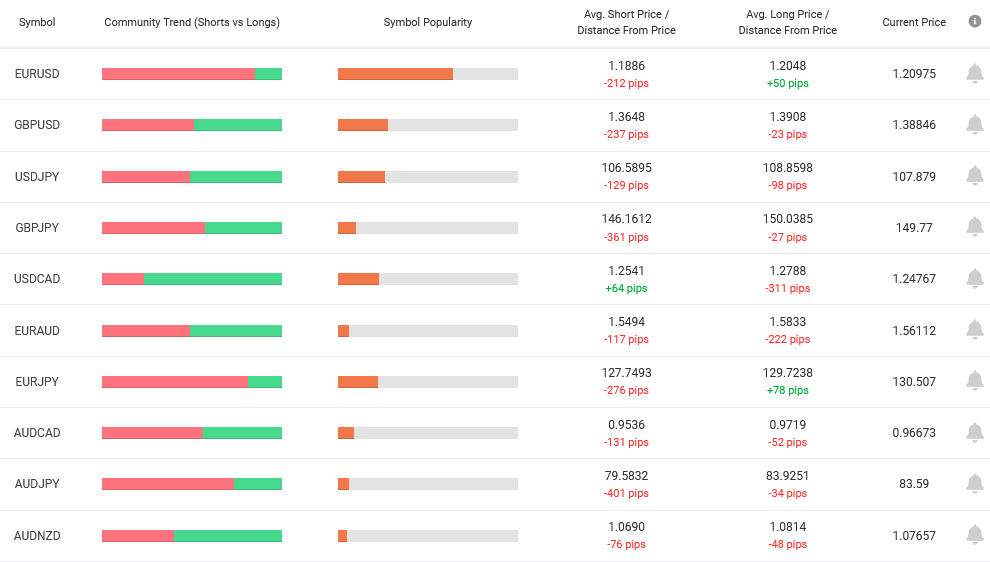The image size is (990, 562).
Task: Click the Avg. Long Price column header
Action: [x=788, y=22]
